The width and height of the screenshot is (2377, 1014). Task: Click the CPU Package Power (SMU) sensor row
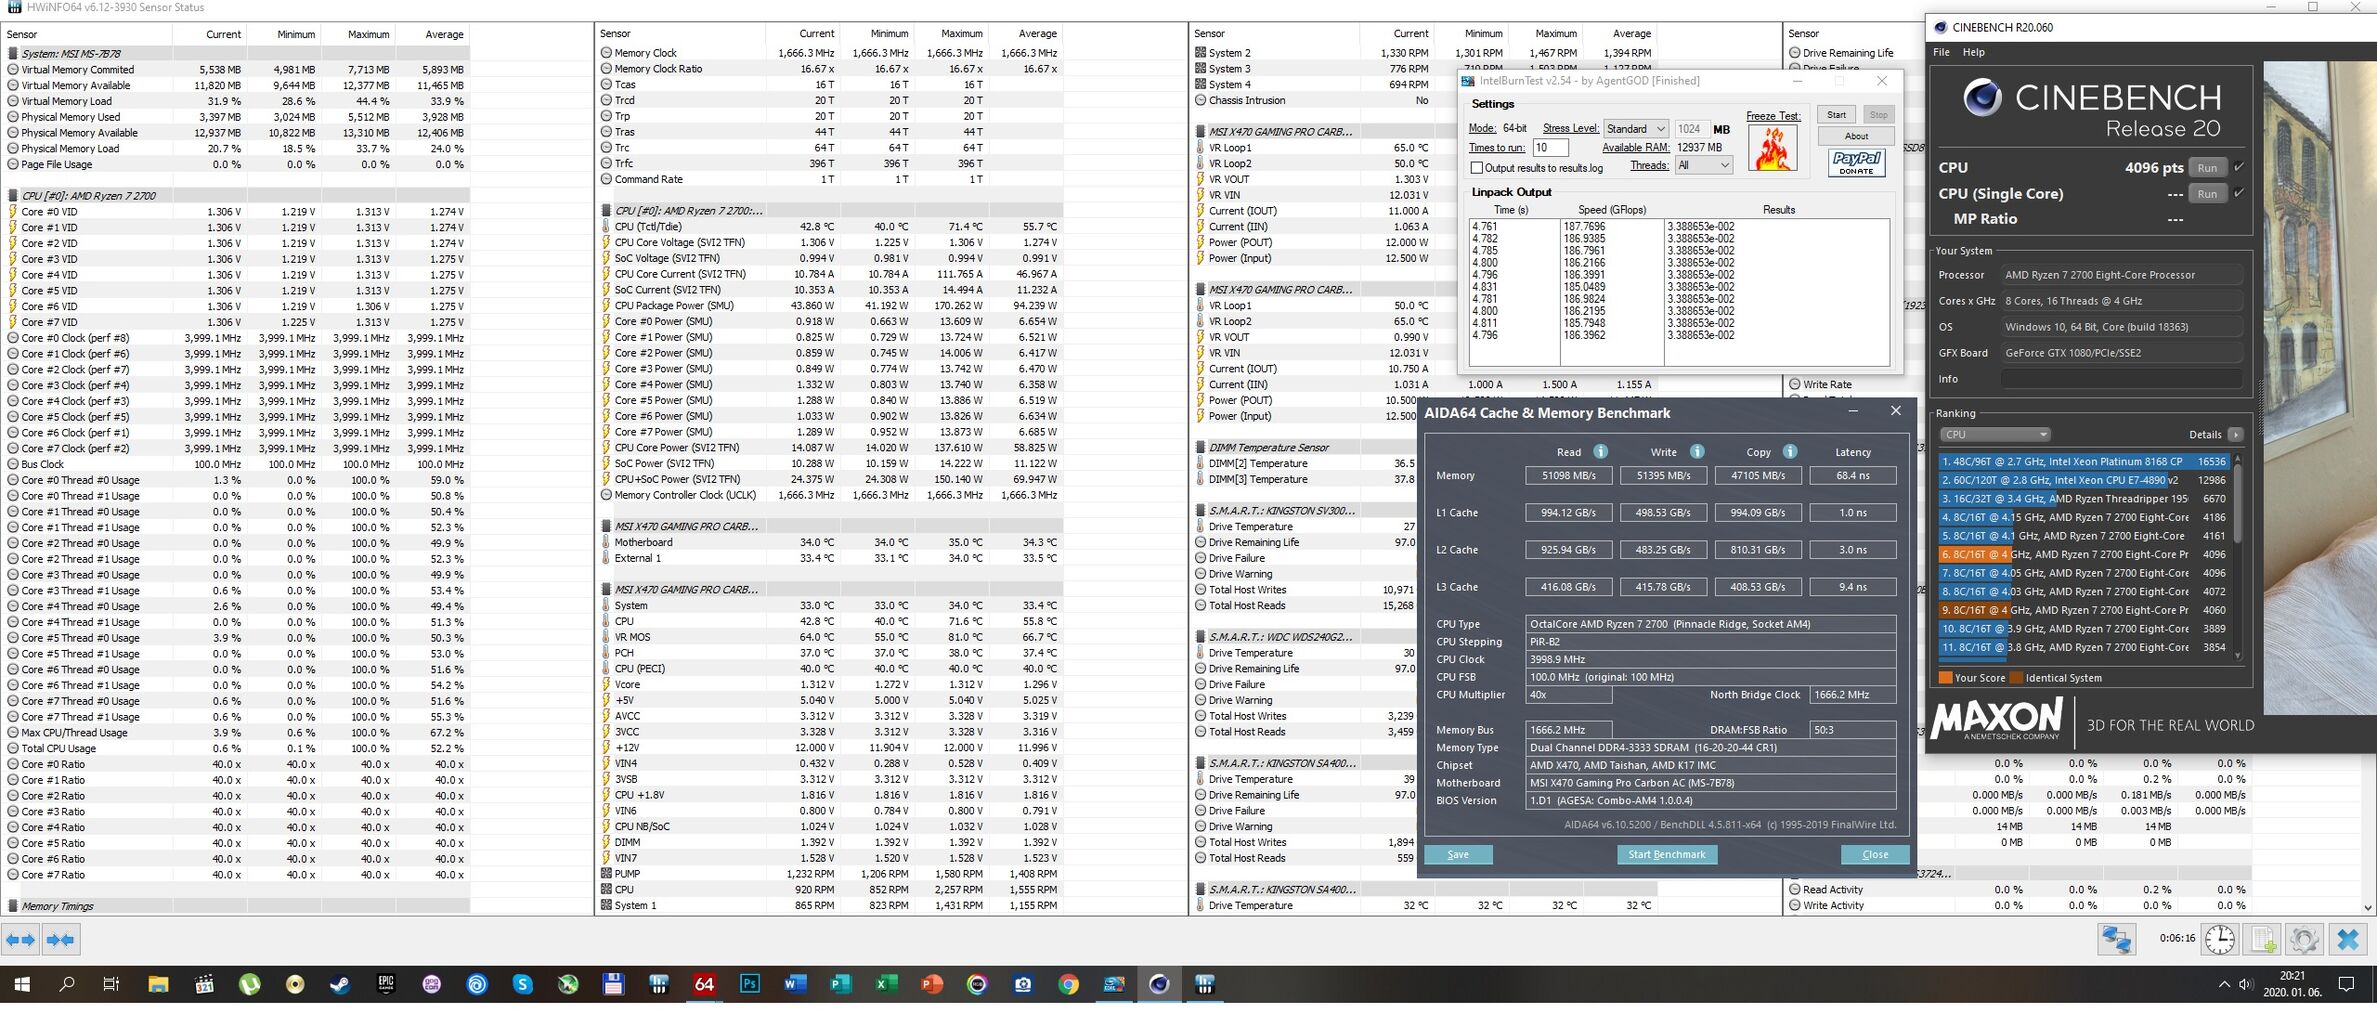(x=830, y=306)
